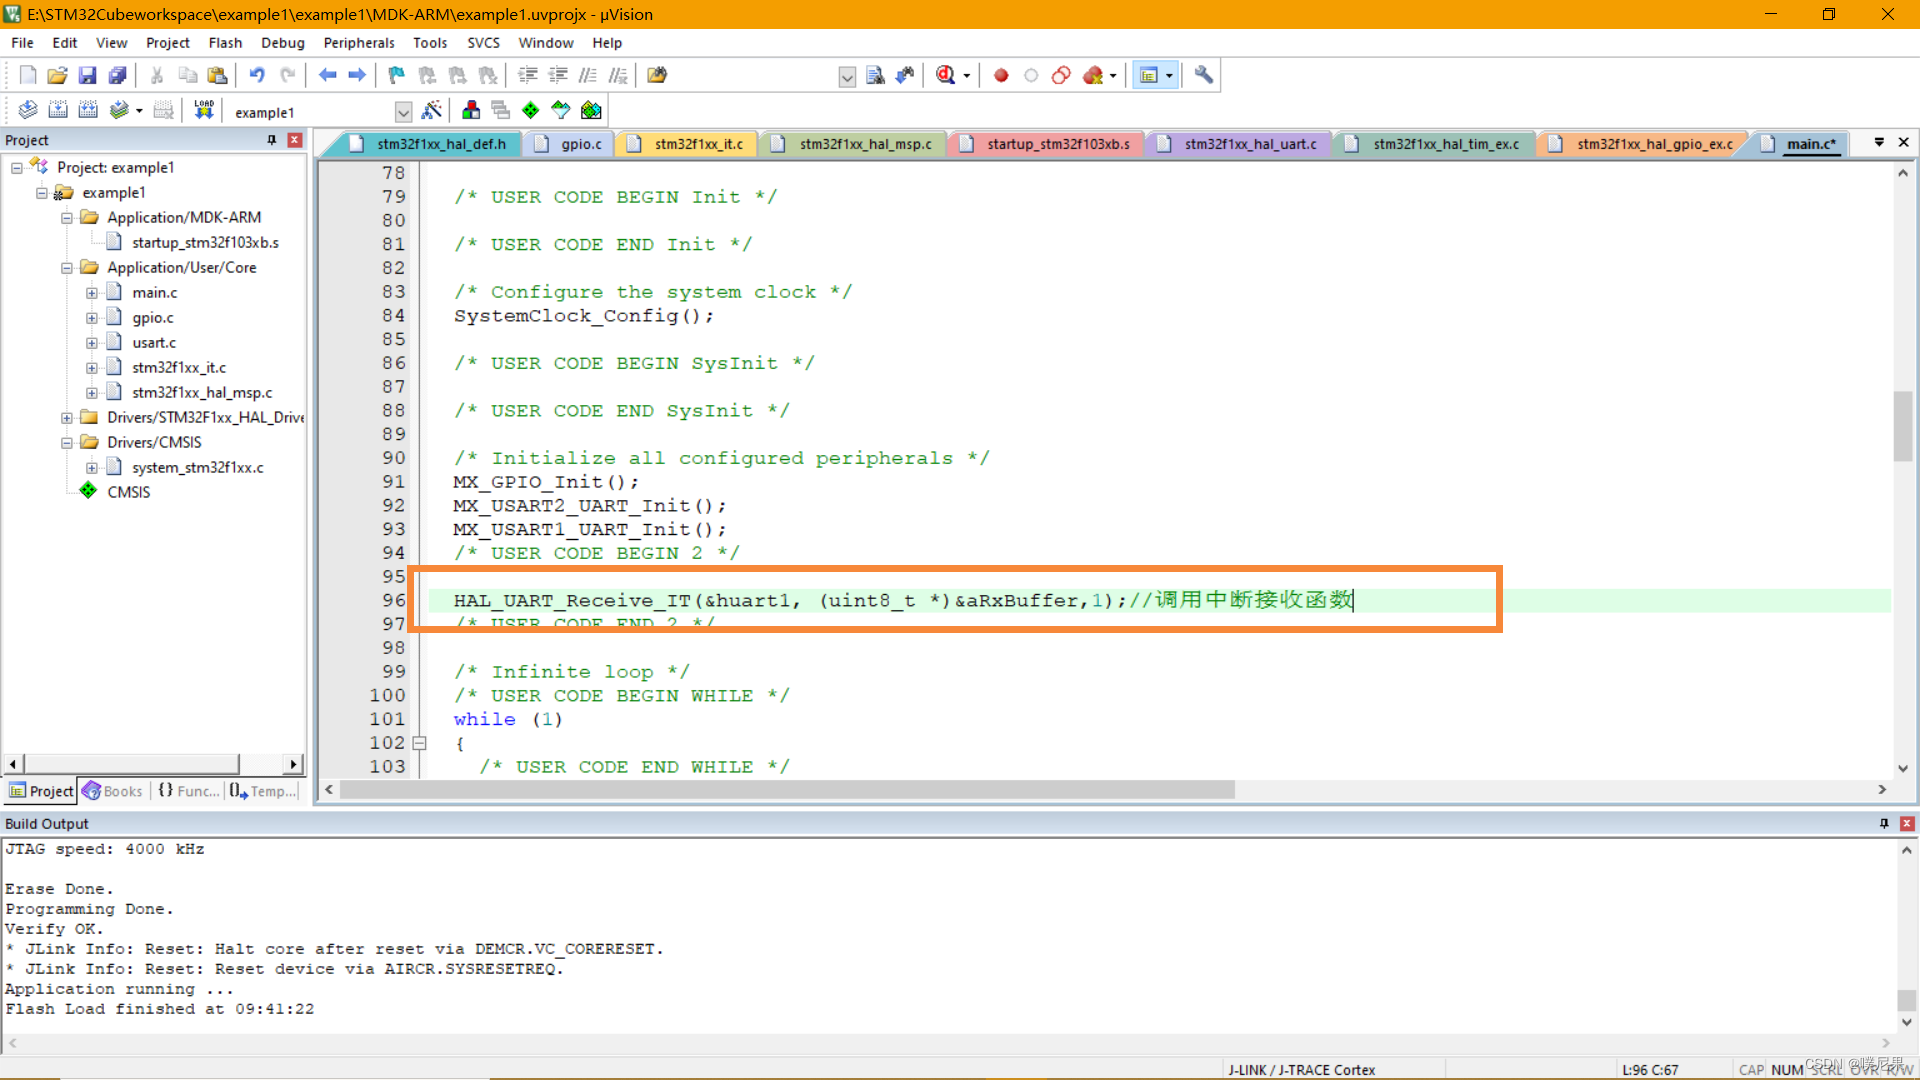
Task: Open the Debug menu
Action: point(282,43)
